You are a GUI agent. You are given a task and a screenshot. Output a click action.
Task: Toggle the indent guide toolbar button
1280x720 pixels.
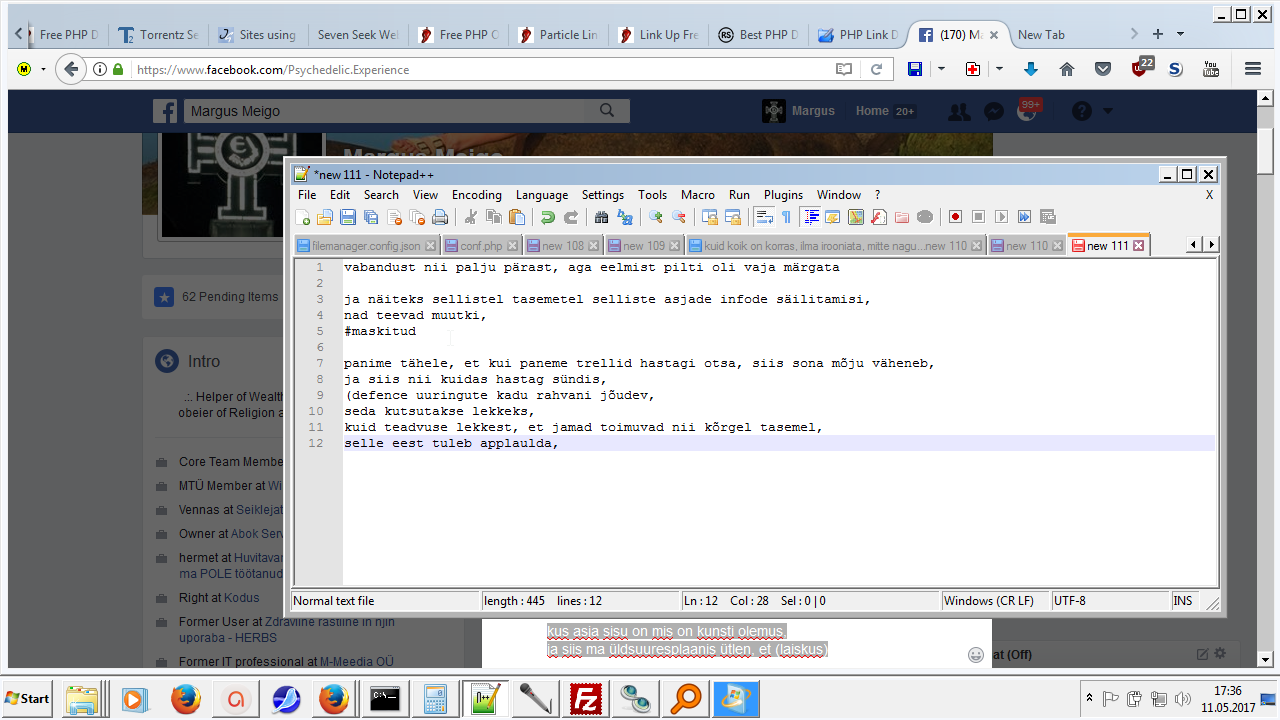(810, 217)
